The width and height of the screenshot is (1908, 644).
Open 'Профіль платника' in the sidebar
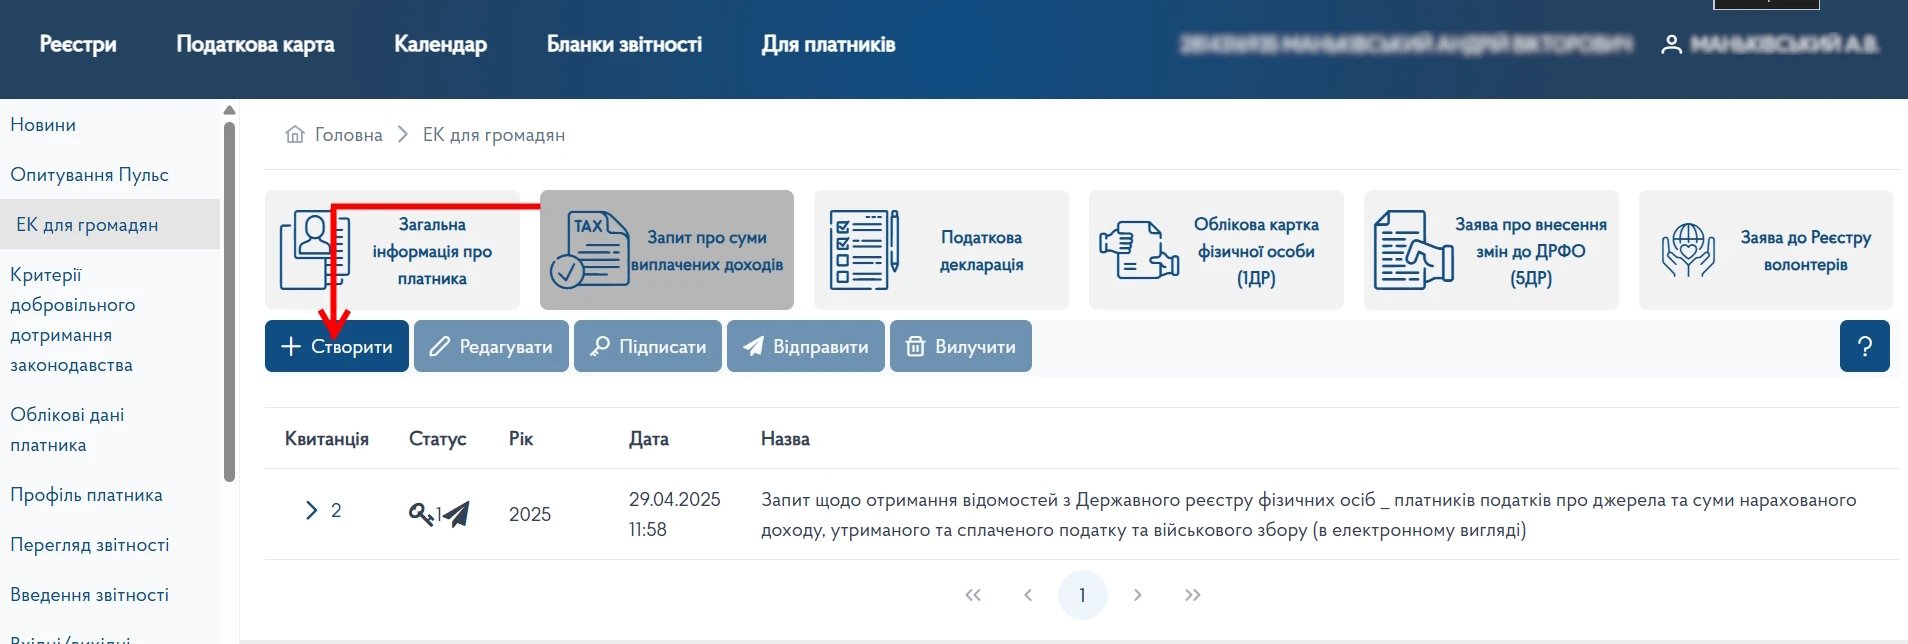(86, 495)
